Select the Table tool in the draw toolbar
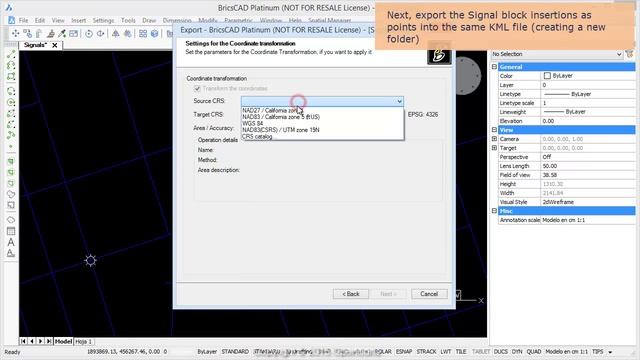The height and width of the screenshot is (360, 640). [x=11, y=231]
